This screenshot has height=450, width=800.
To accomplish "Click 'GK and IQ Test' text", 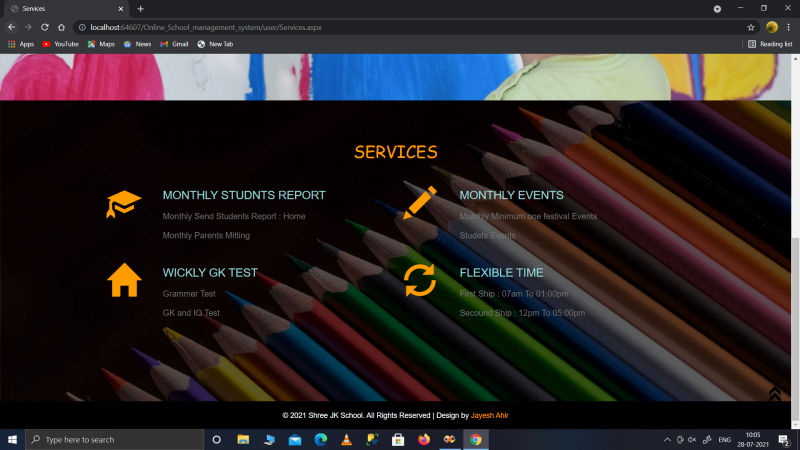I will tap(191, 313).
